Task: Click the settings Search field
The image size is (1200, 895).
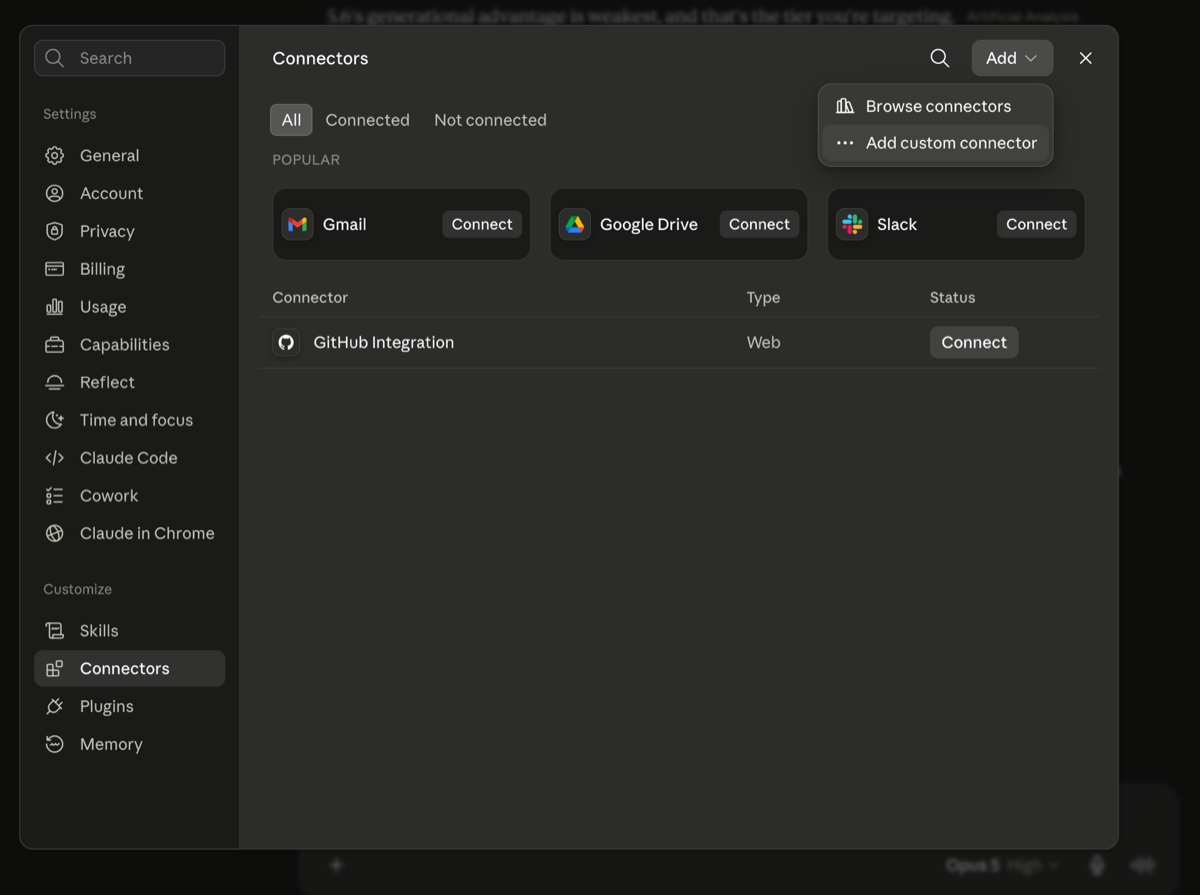Action: click(129, 58)
